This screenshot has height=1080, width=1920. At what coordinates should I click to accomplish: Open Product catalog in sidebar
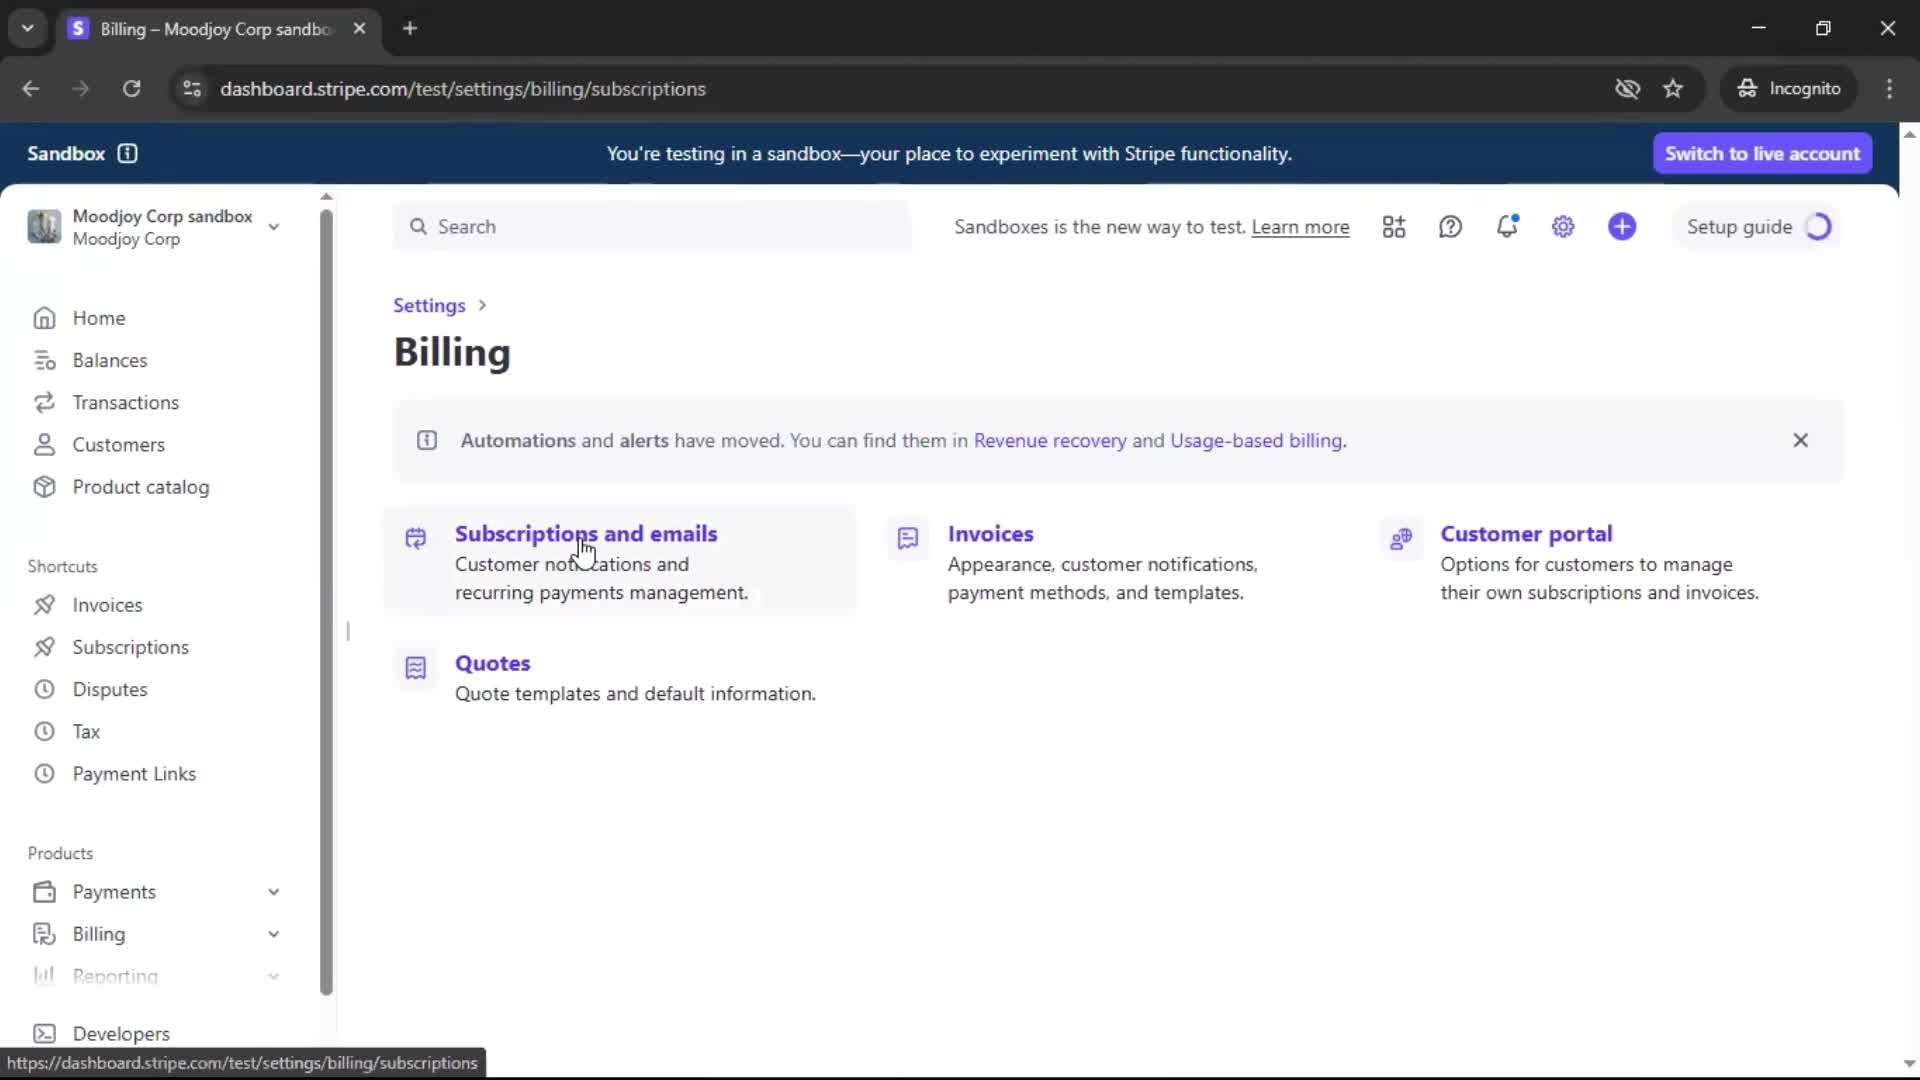coord(140,487)
